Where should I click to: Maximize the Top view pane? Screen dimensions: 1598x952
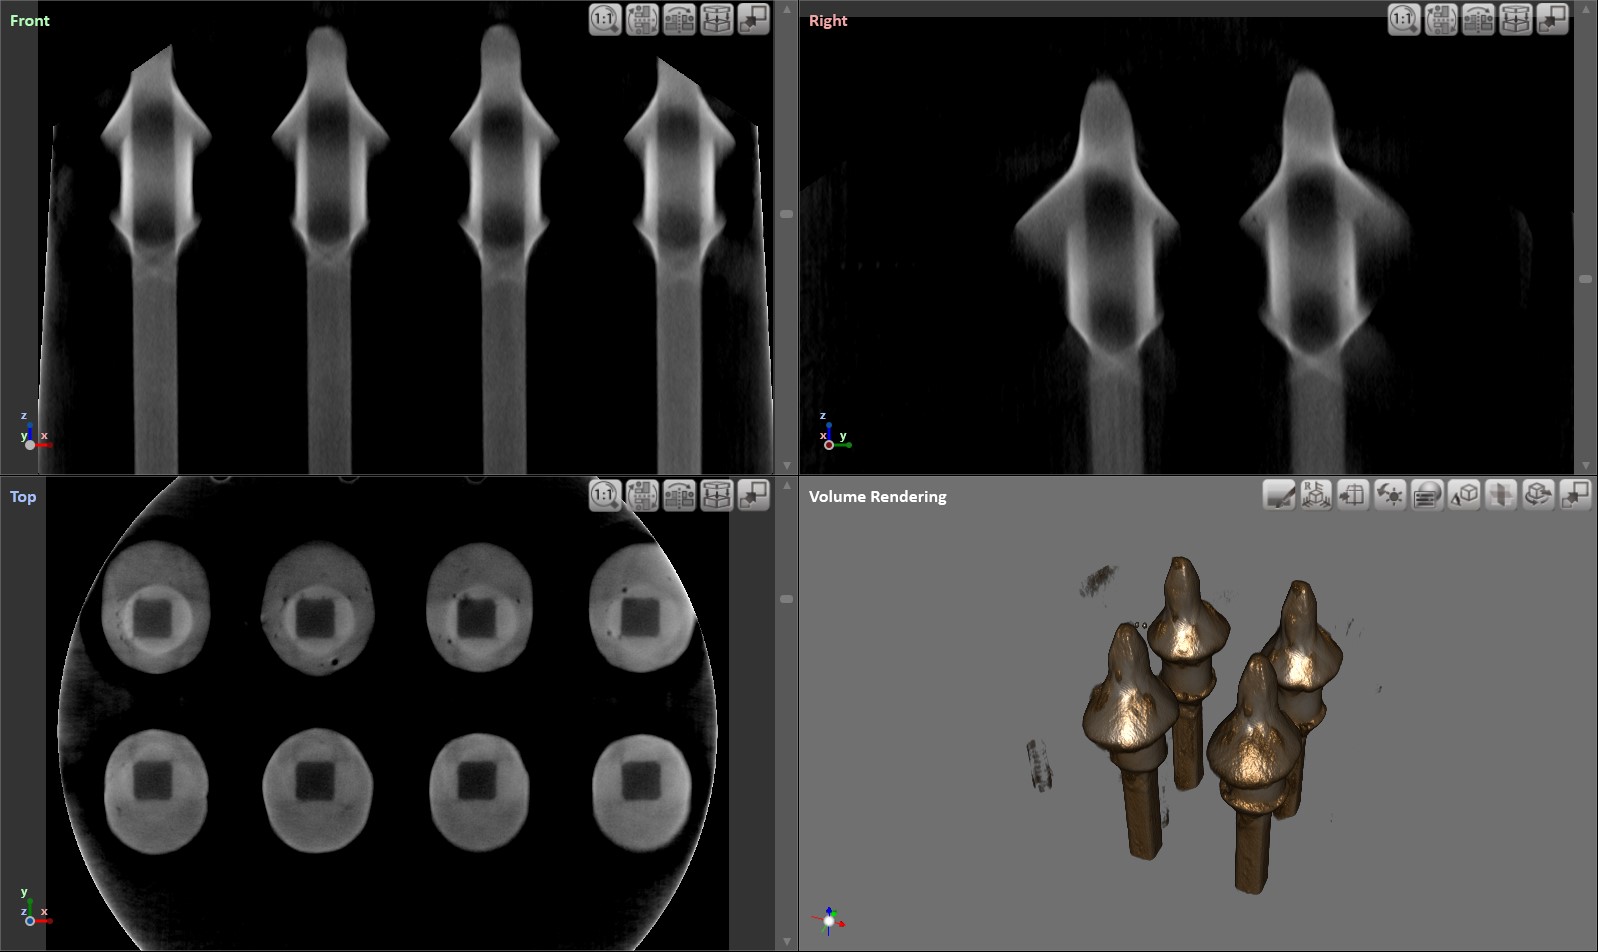pos(753,495)
